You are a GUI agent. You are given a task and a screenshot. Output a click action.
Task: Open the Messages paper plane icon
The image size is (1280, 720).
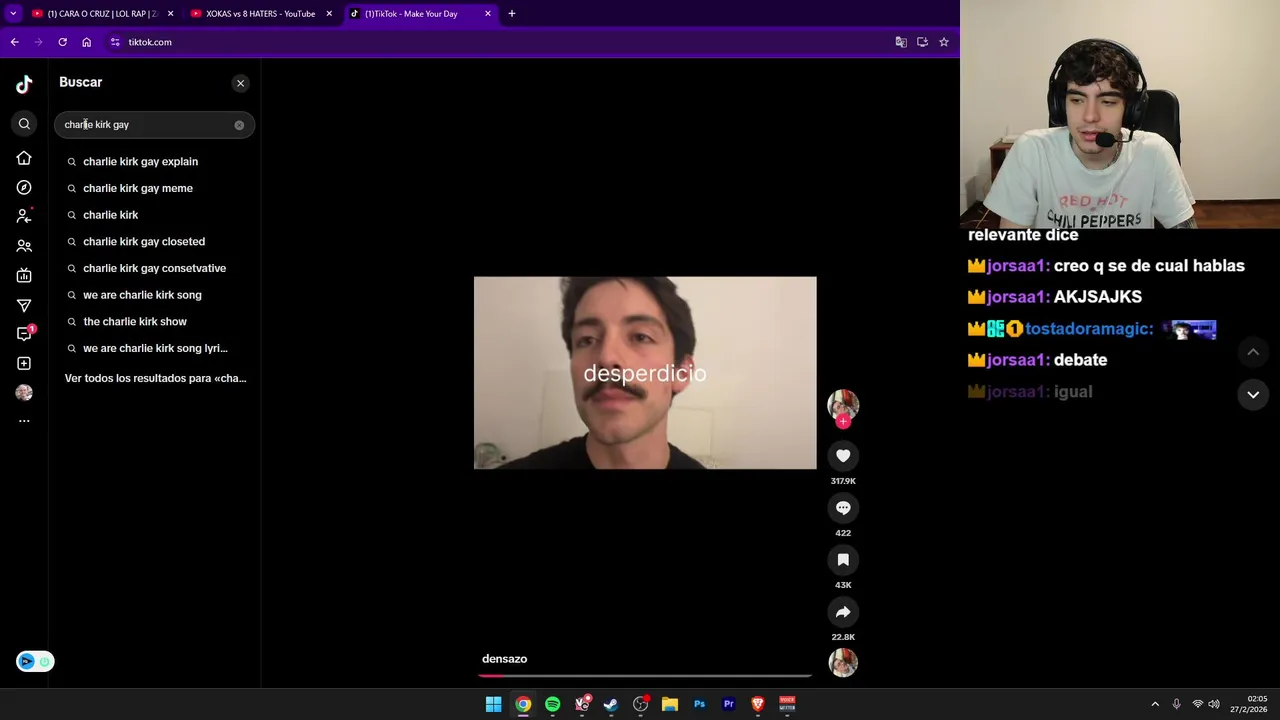click(x=24, y=305)
